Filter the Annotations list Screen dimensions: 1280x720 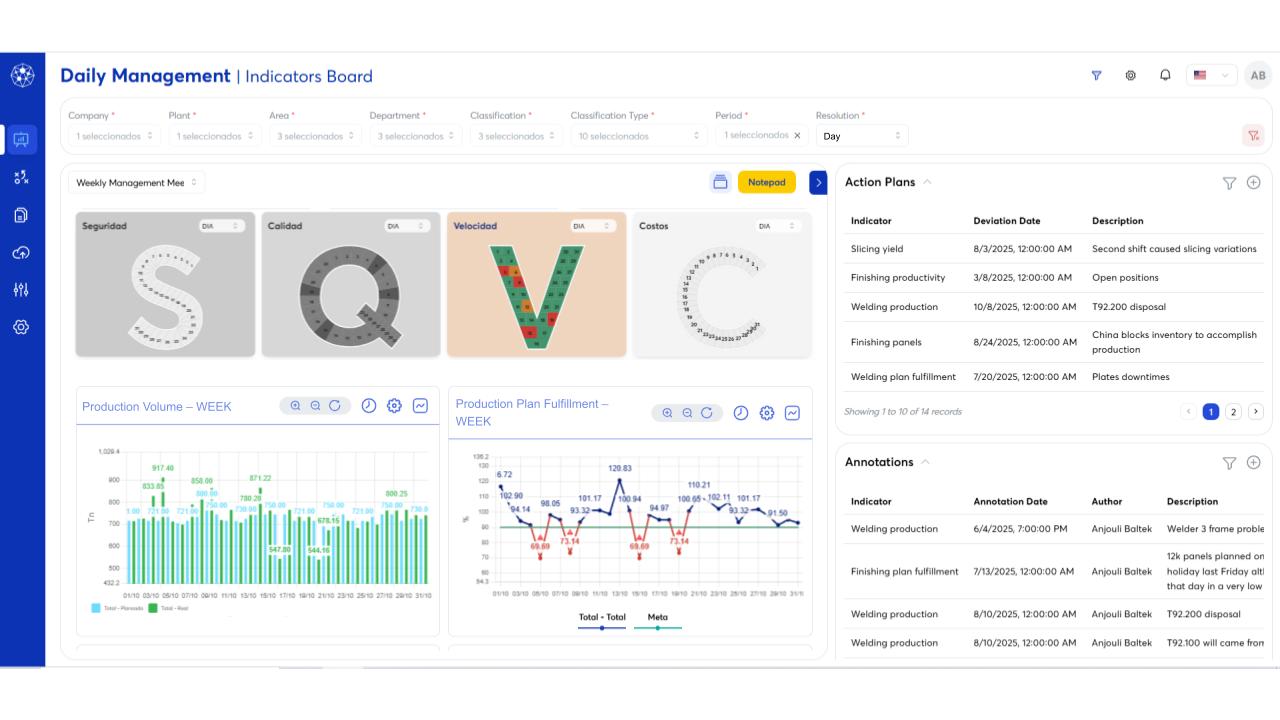(x=1230, y=463)
